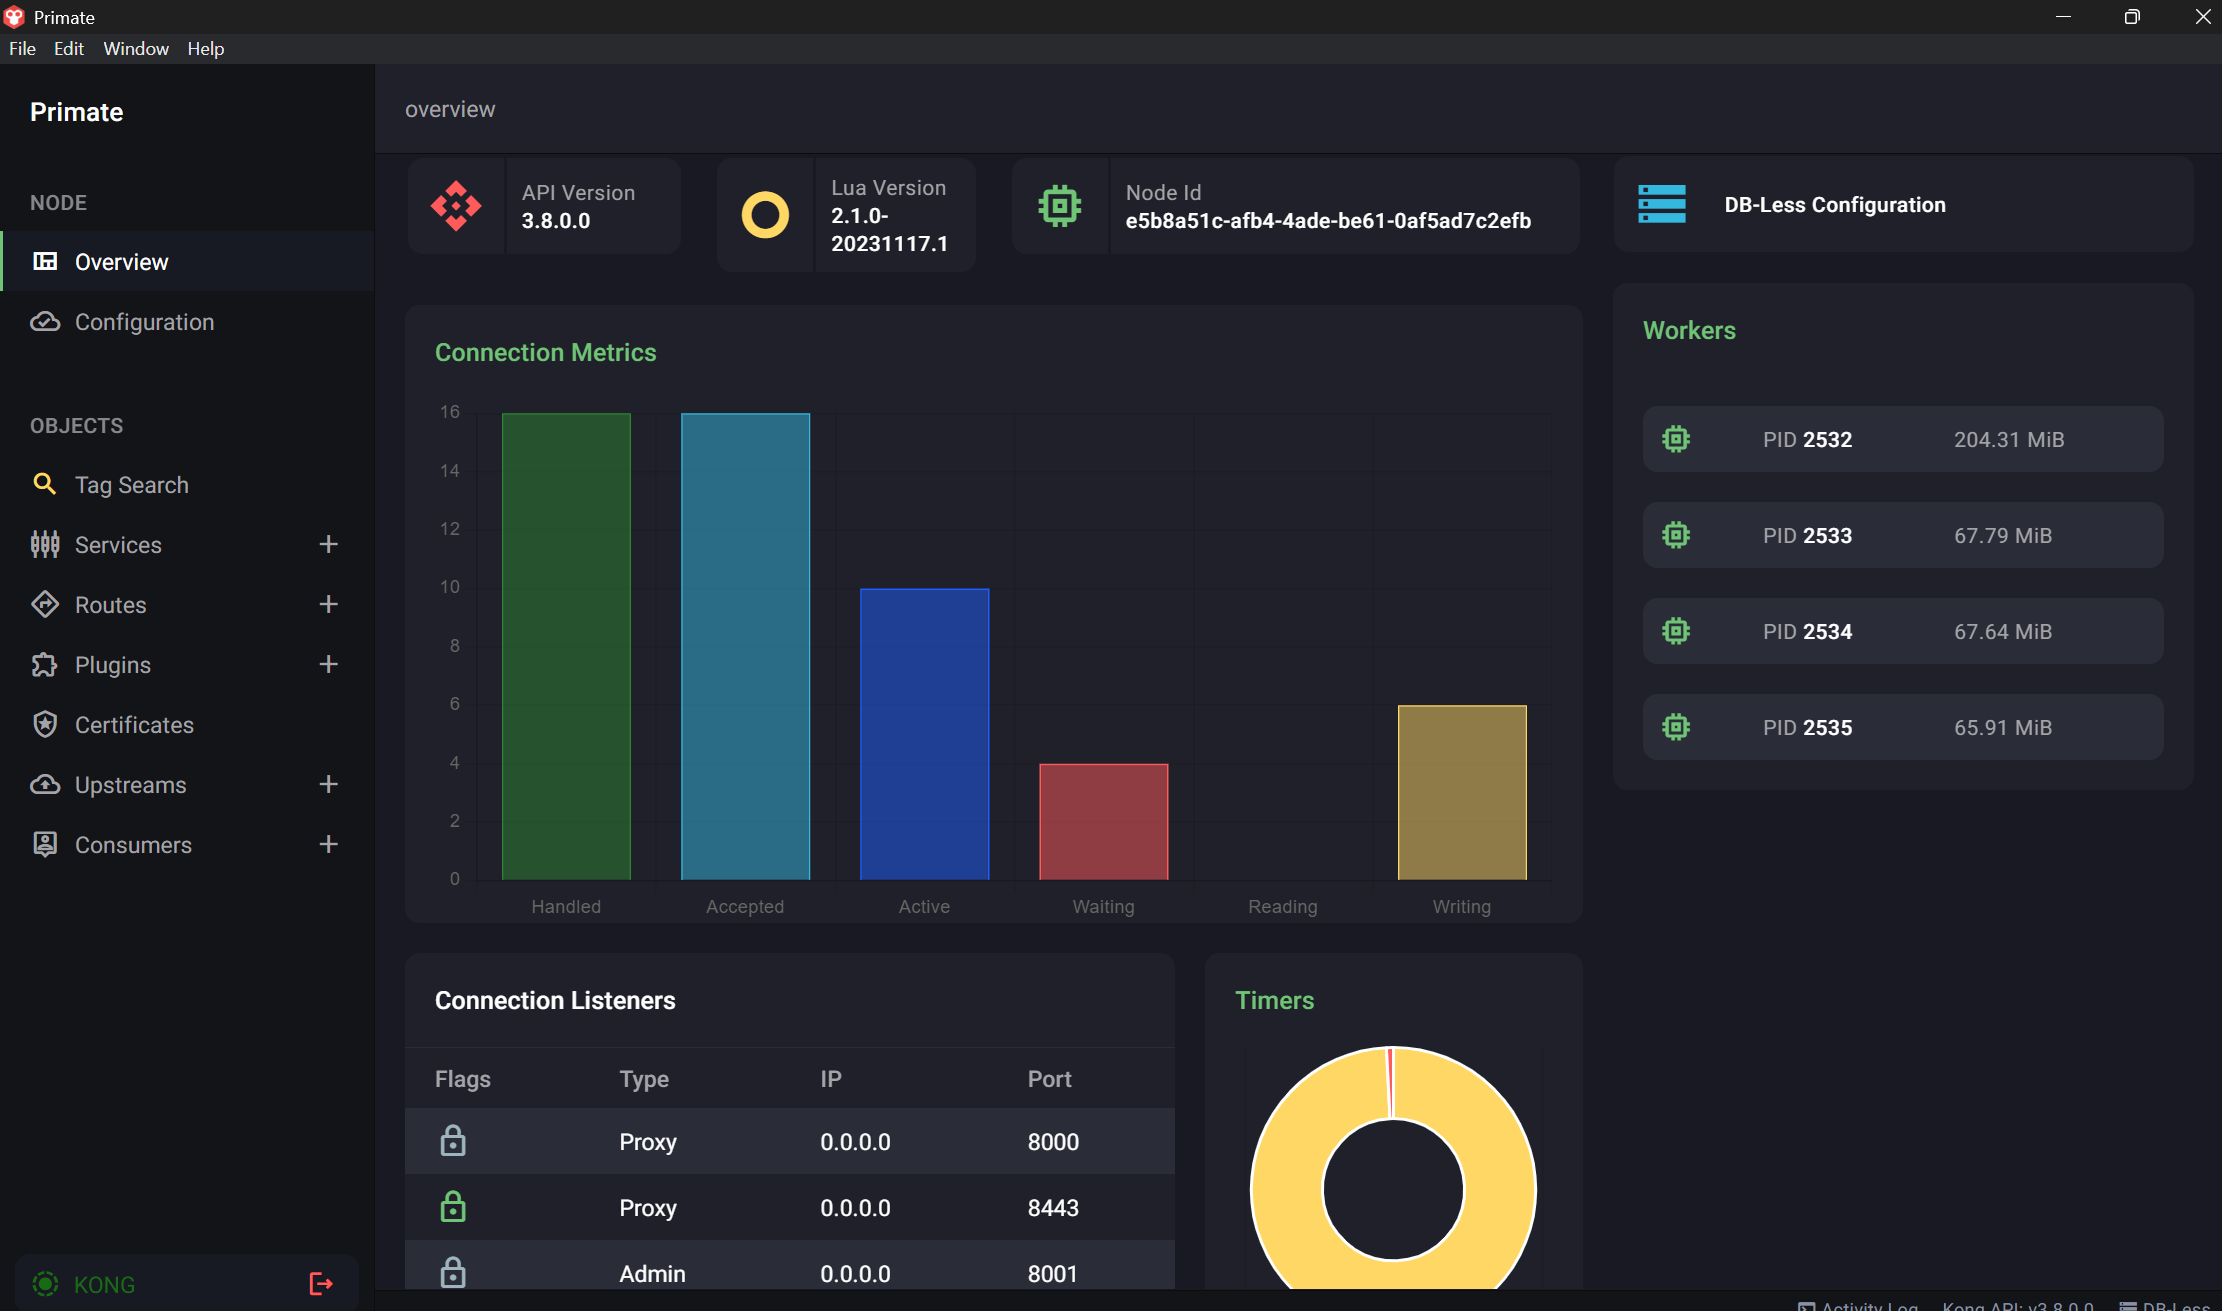Click the Kong API version status entry
This screenshot has width=2222, height=1311.
click(2018, 1305)
